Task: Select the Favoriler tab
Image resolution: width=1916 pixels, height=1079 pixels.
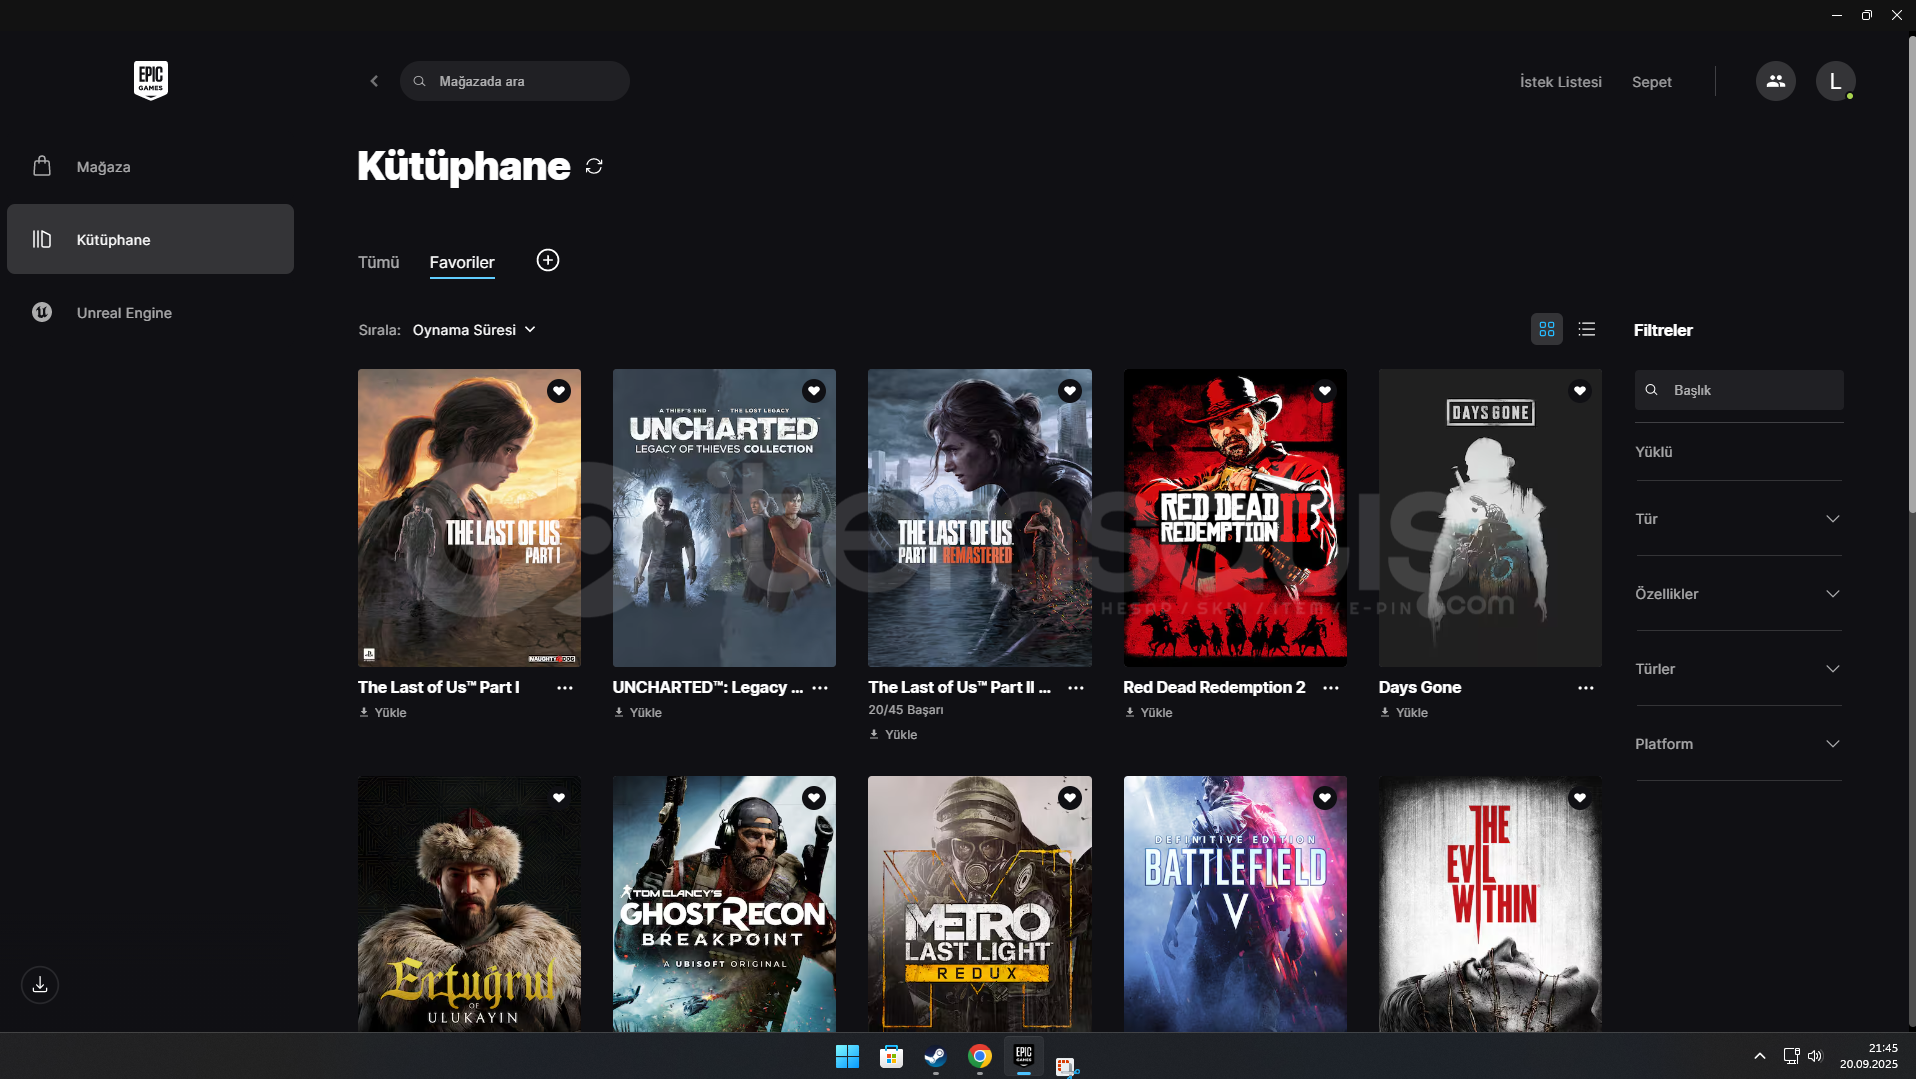Action: point(462,262)
